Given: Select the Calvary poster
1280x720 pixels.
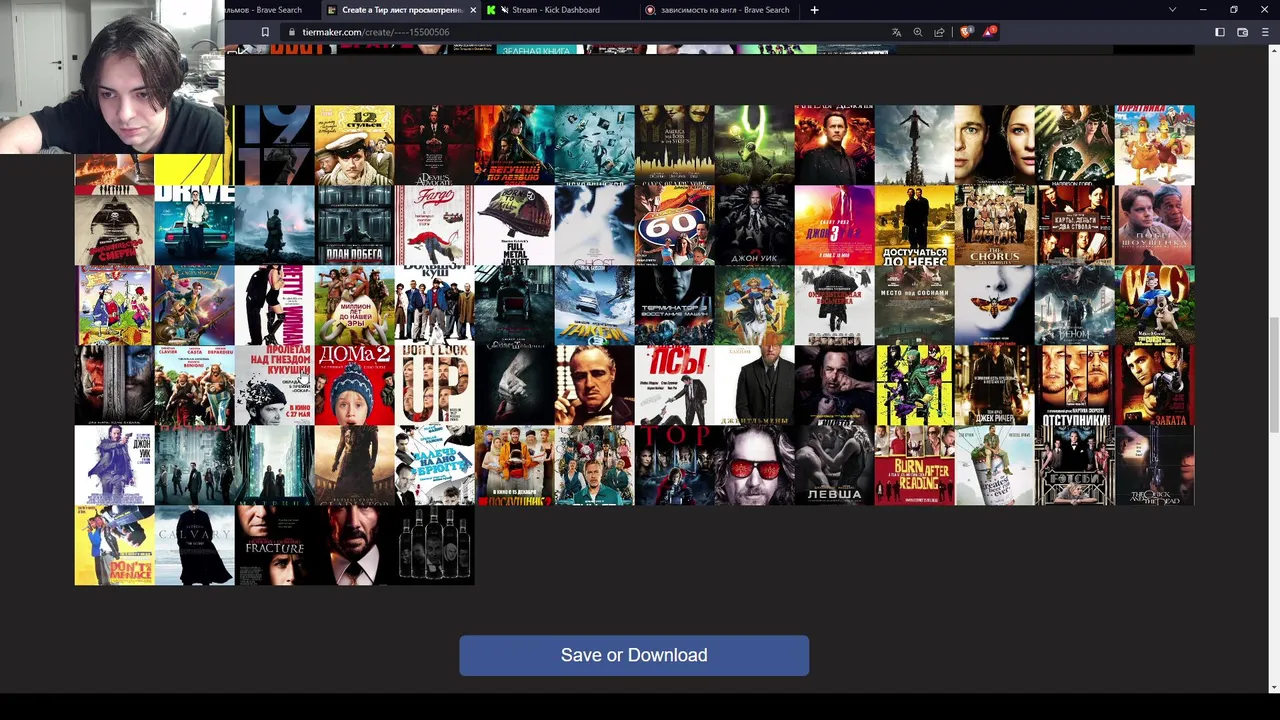Looking at the screenshot, I should [194, 545].
